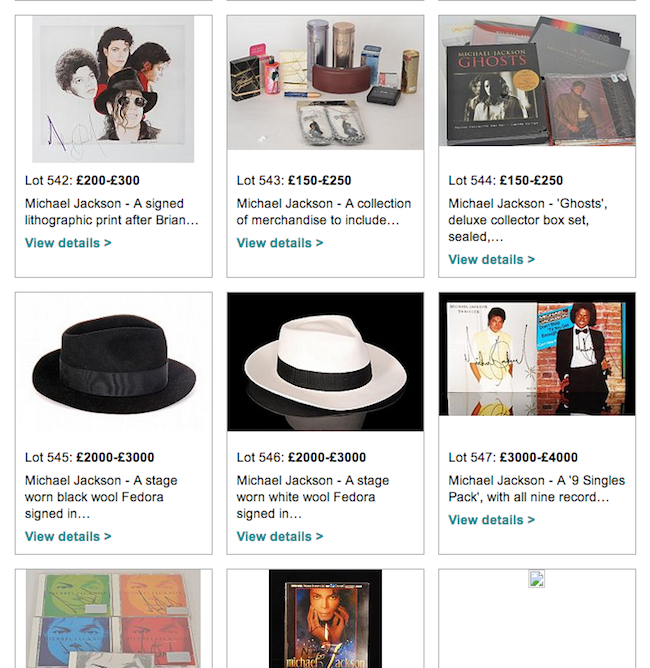Select the black wool Fedora photo
Image resolution: width=650 pixels, height=668 pixels.
[x=113, y=362]
